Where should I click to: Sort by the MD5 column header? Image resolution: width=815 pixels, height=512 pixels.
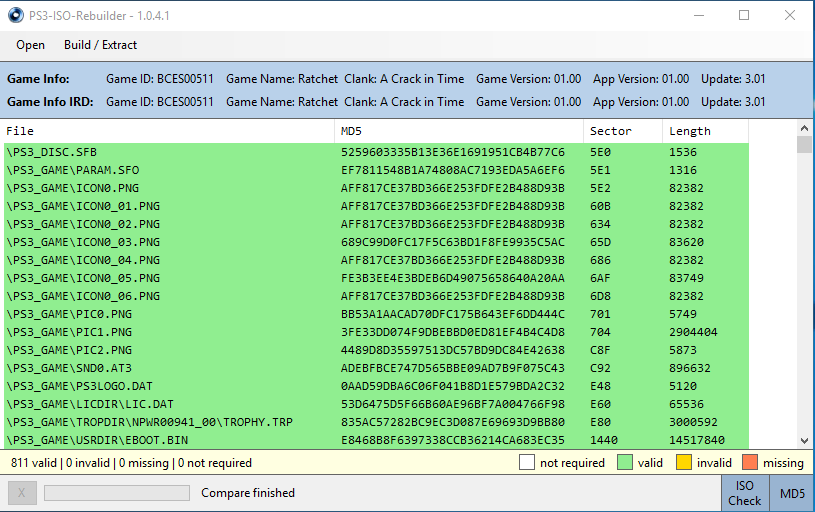pyautogui.click(x=459, y=132)
